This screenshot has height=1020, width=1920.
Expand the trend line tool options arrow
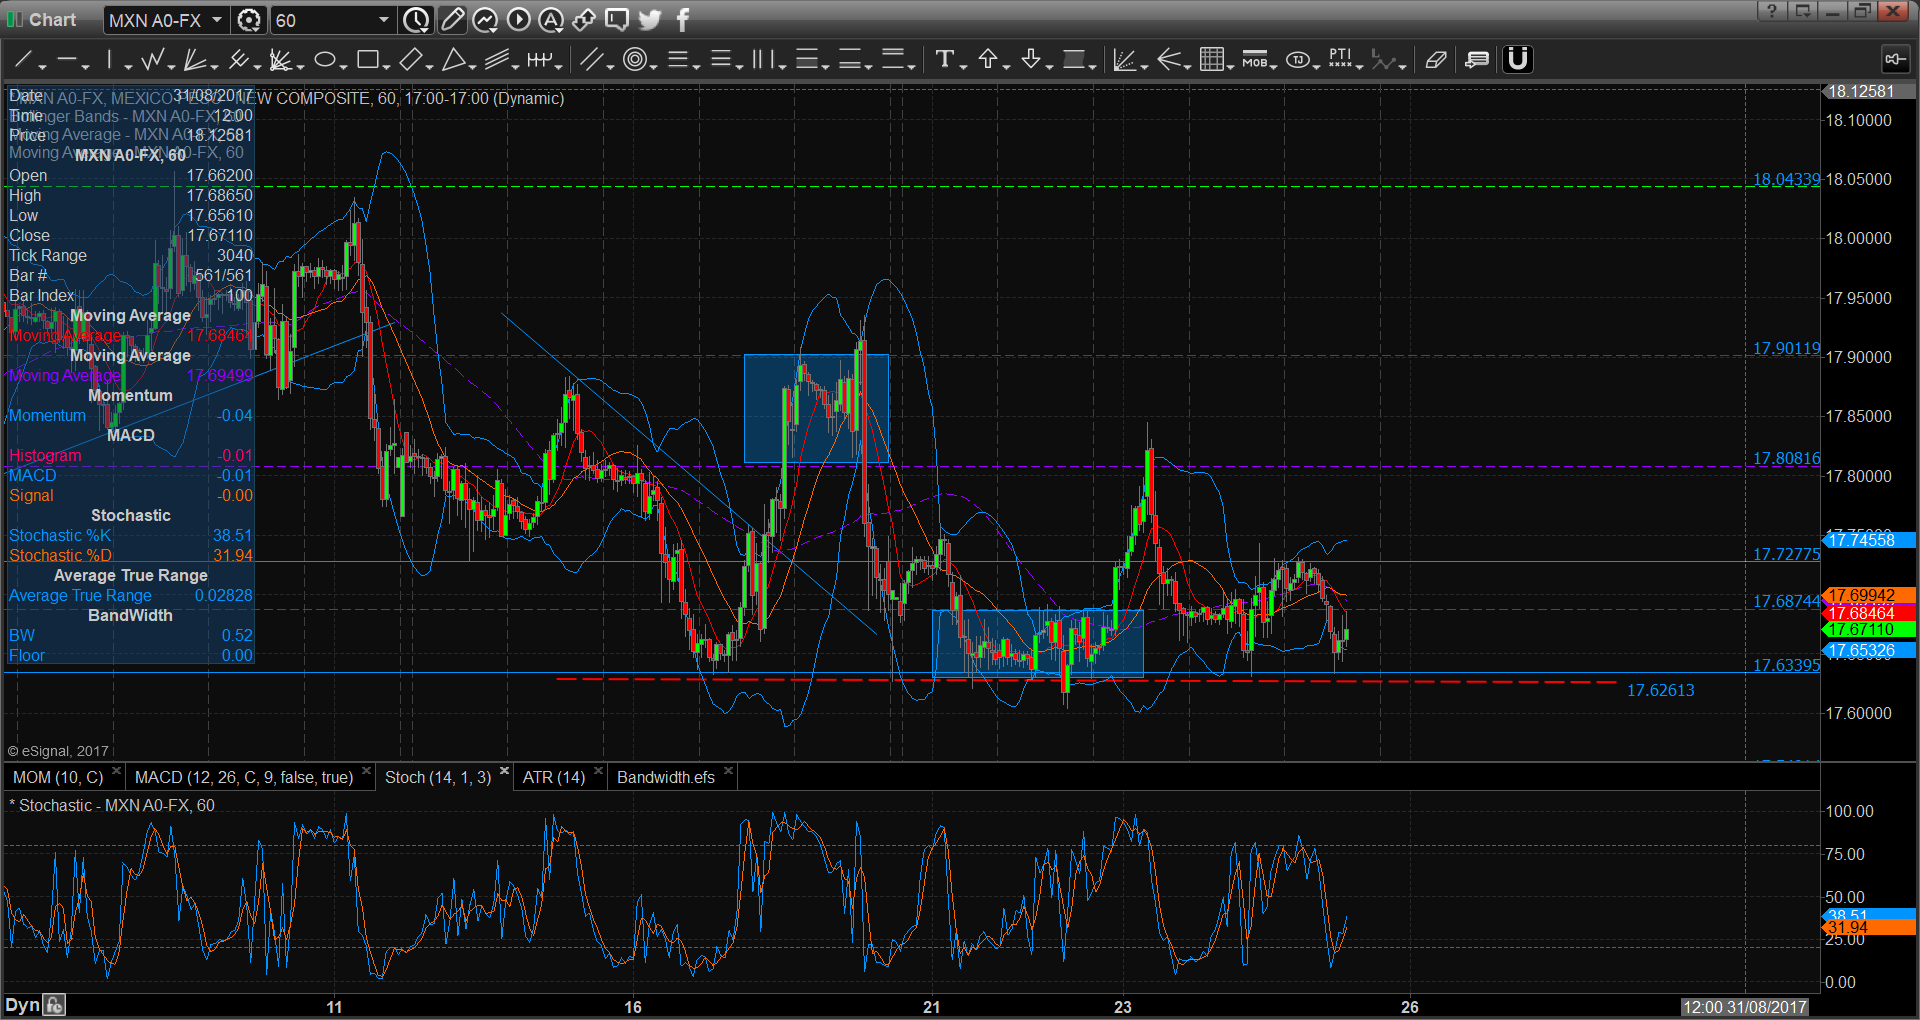(42, 66)
